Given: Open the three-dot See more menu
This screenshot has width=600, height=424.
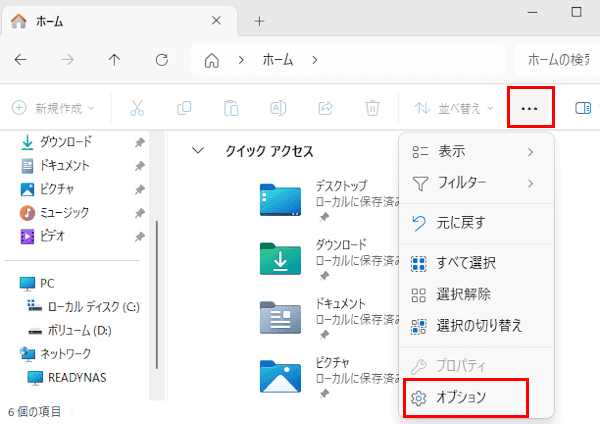Looking at the screenshot, I should tap(530, 108).
